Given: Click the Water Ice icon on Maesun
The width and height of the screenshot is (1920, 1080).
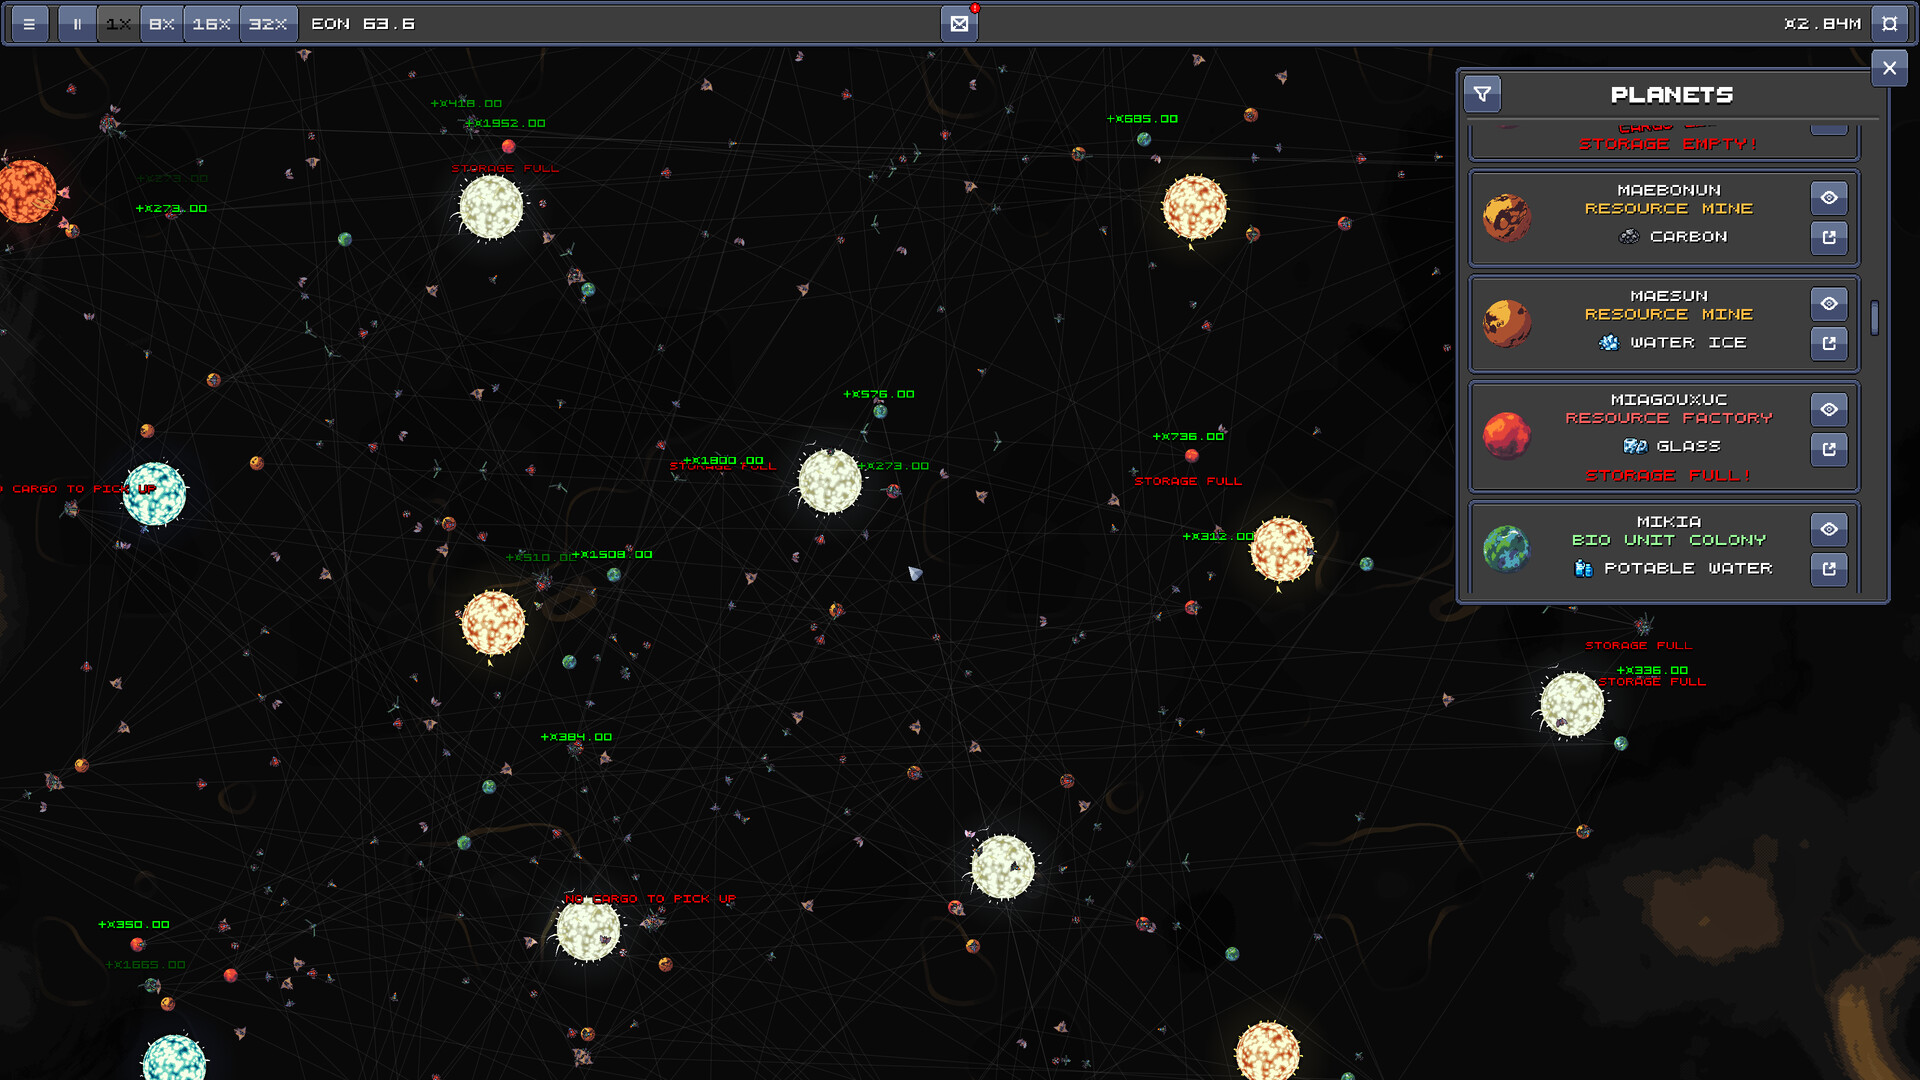Looking at the screenshot, I should 1609,343.
